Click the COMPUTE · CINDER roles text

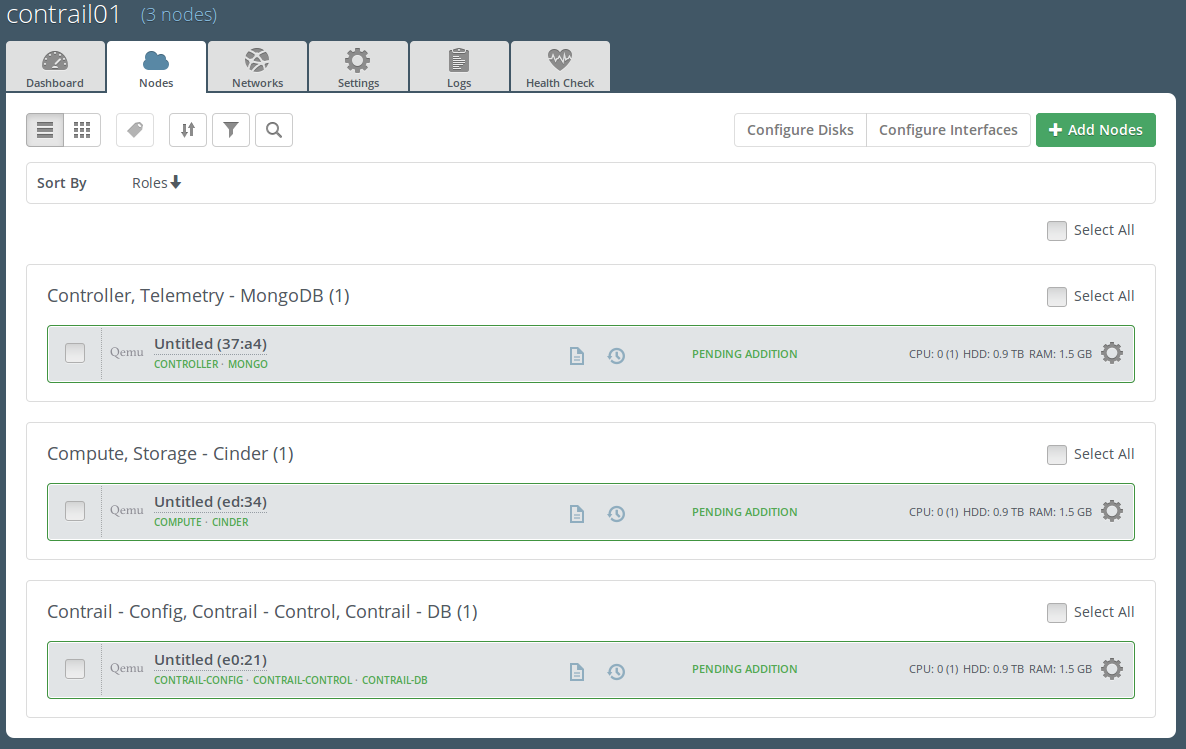pyautogui.click(x=201, y=523)
